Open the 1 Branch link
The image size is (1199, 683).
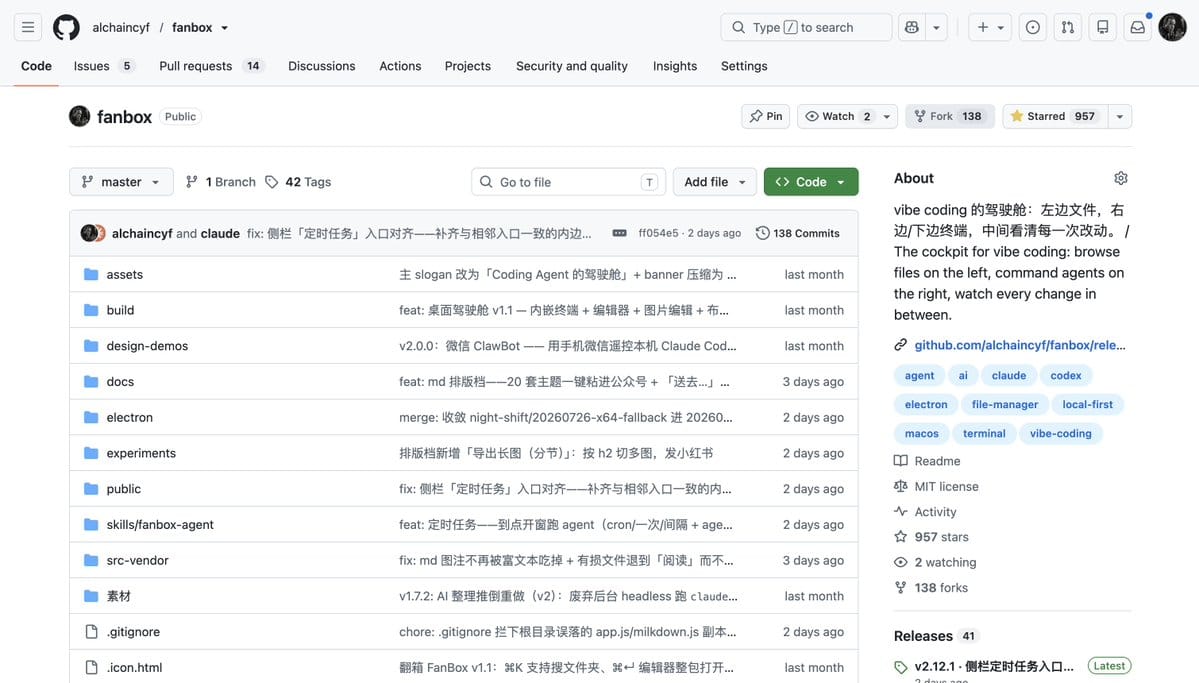point(221,182)
